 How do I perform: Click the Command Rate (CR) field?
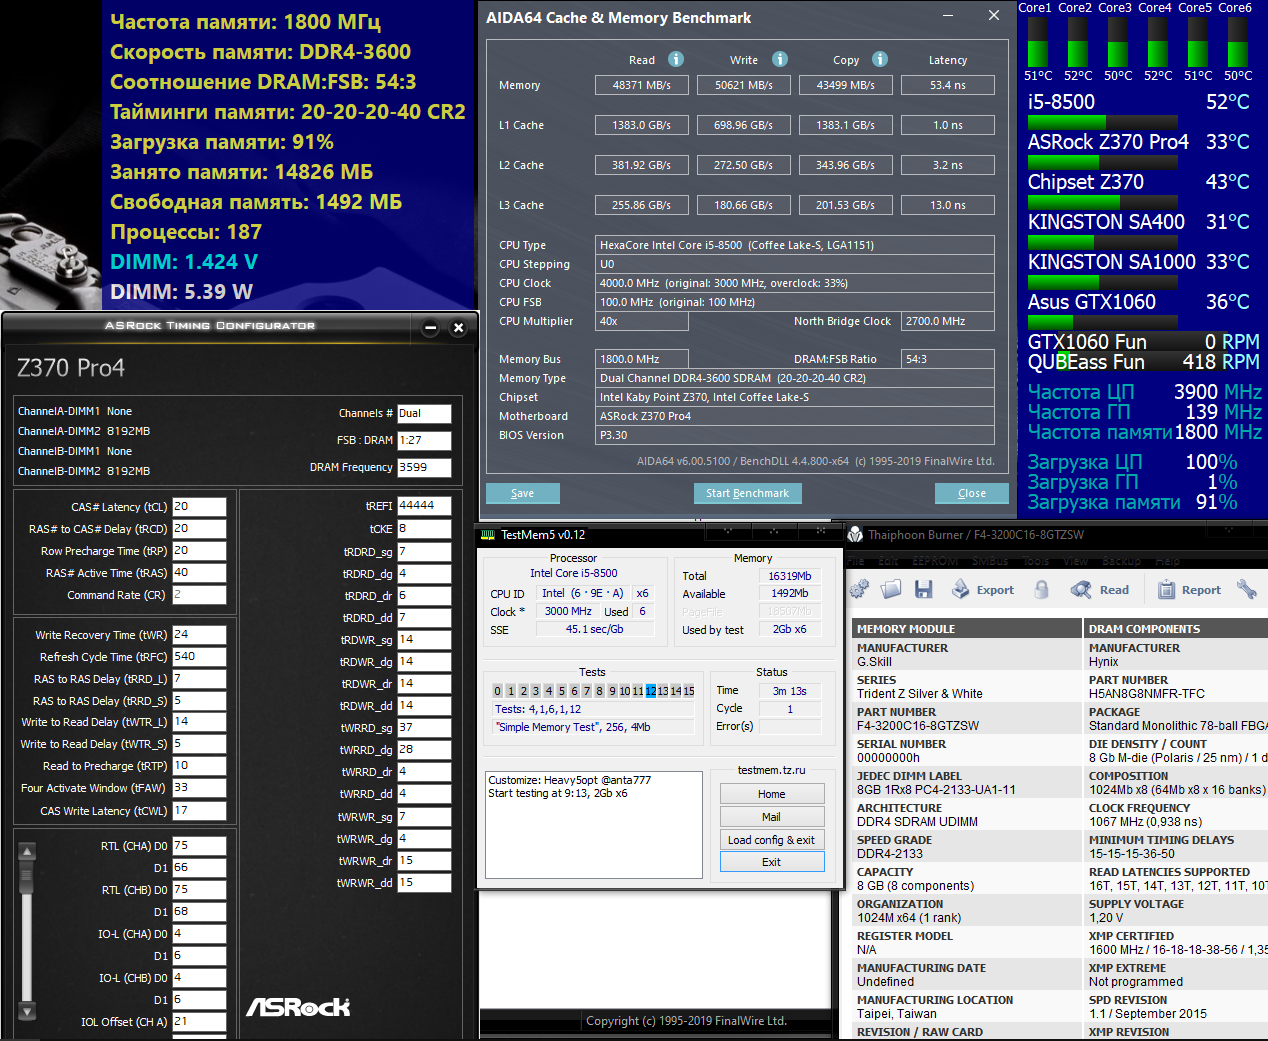pos(199,595)
